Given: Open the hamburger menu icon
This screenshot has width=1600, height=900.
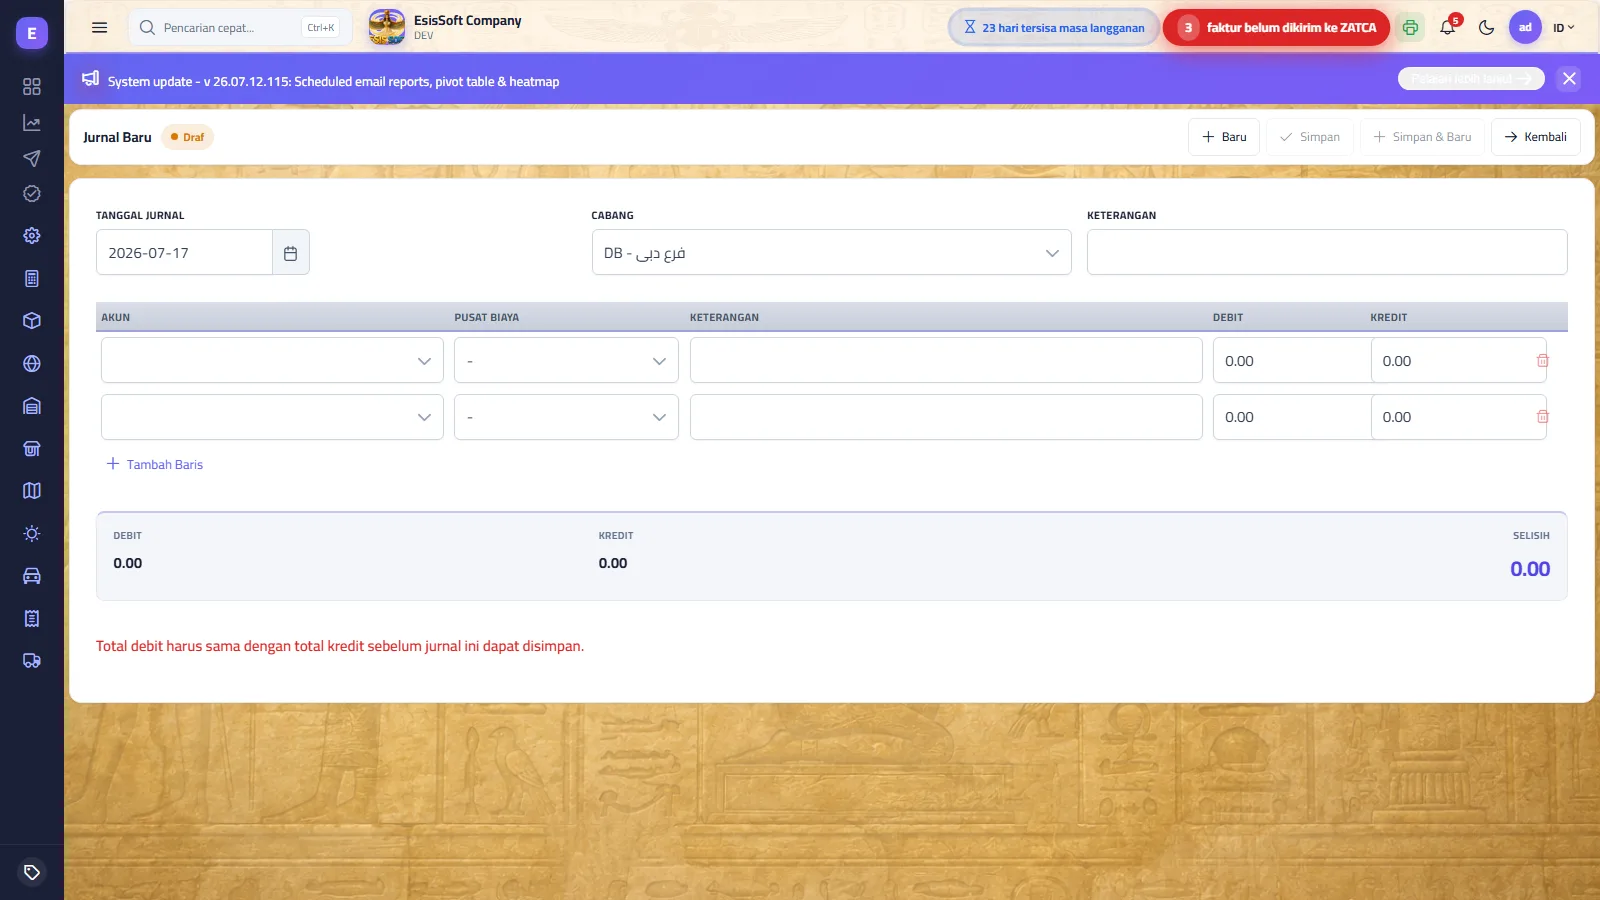Looking at the screenshot, I should (99, 28).
